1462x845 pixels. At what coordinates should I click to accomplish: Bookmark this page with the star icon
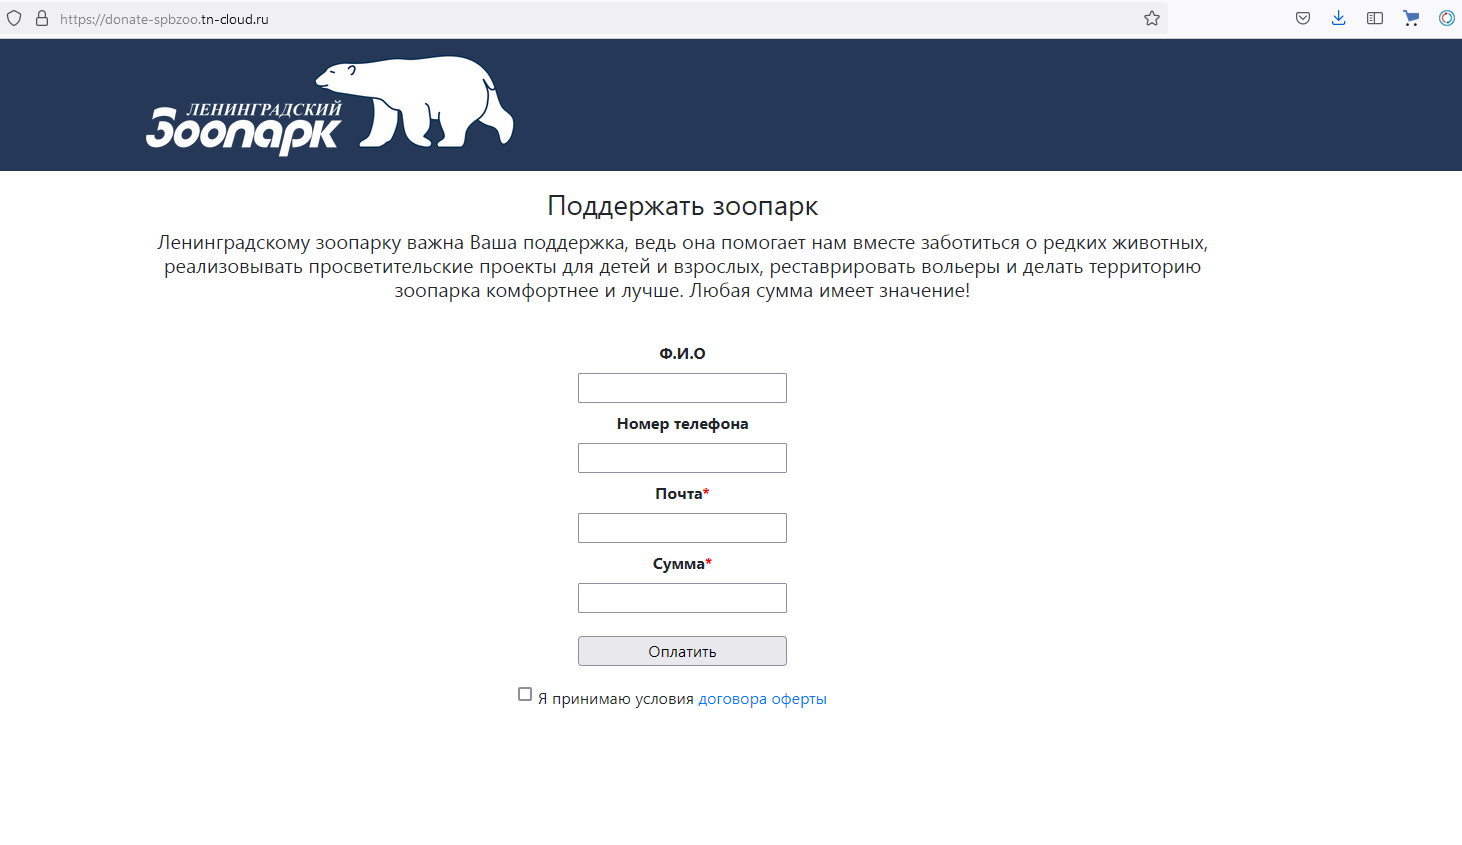(1152, 18)
